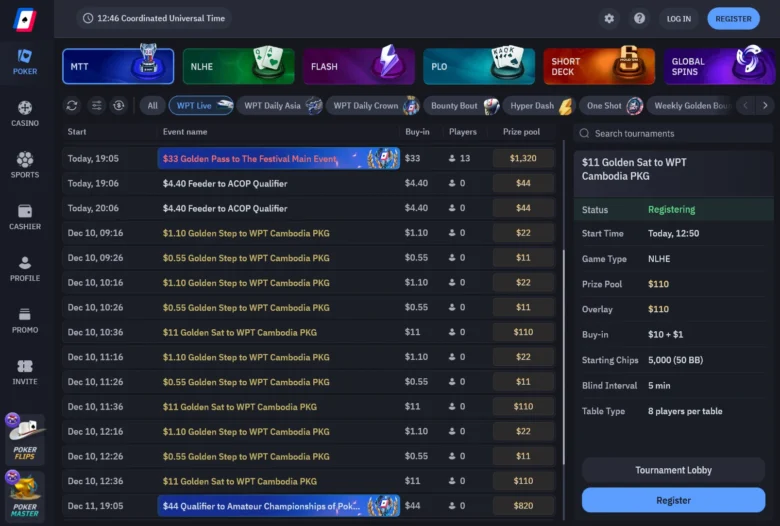Viewport: 780px width, 526px height.
Task: Switch to the MTT game tab
Action: coord(118,66)
